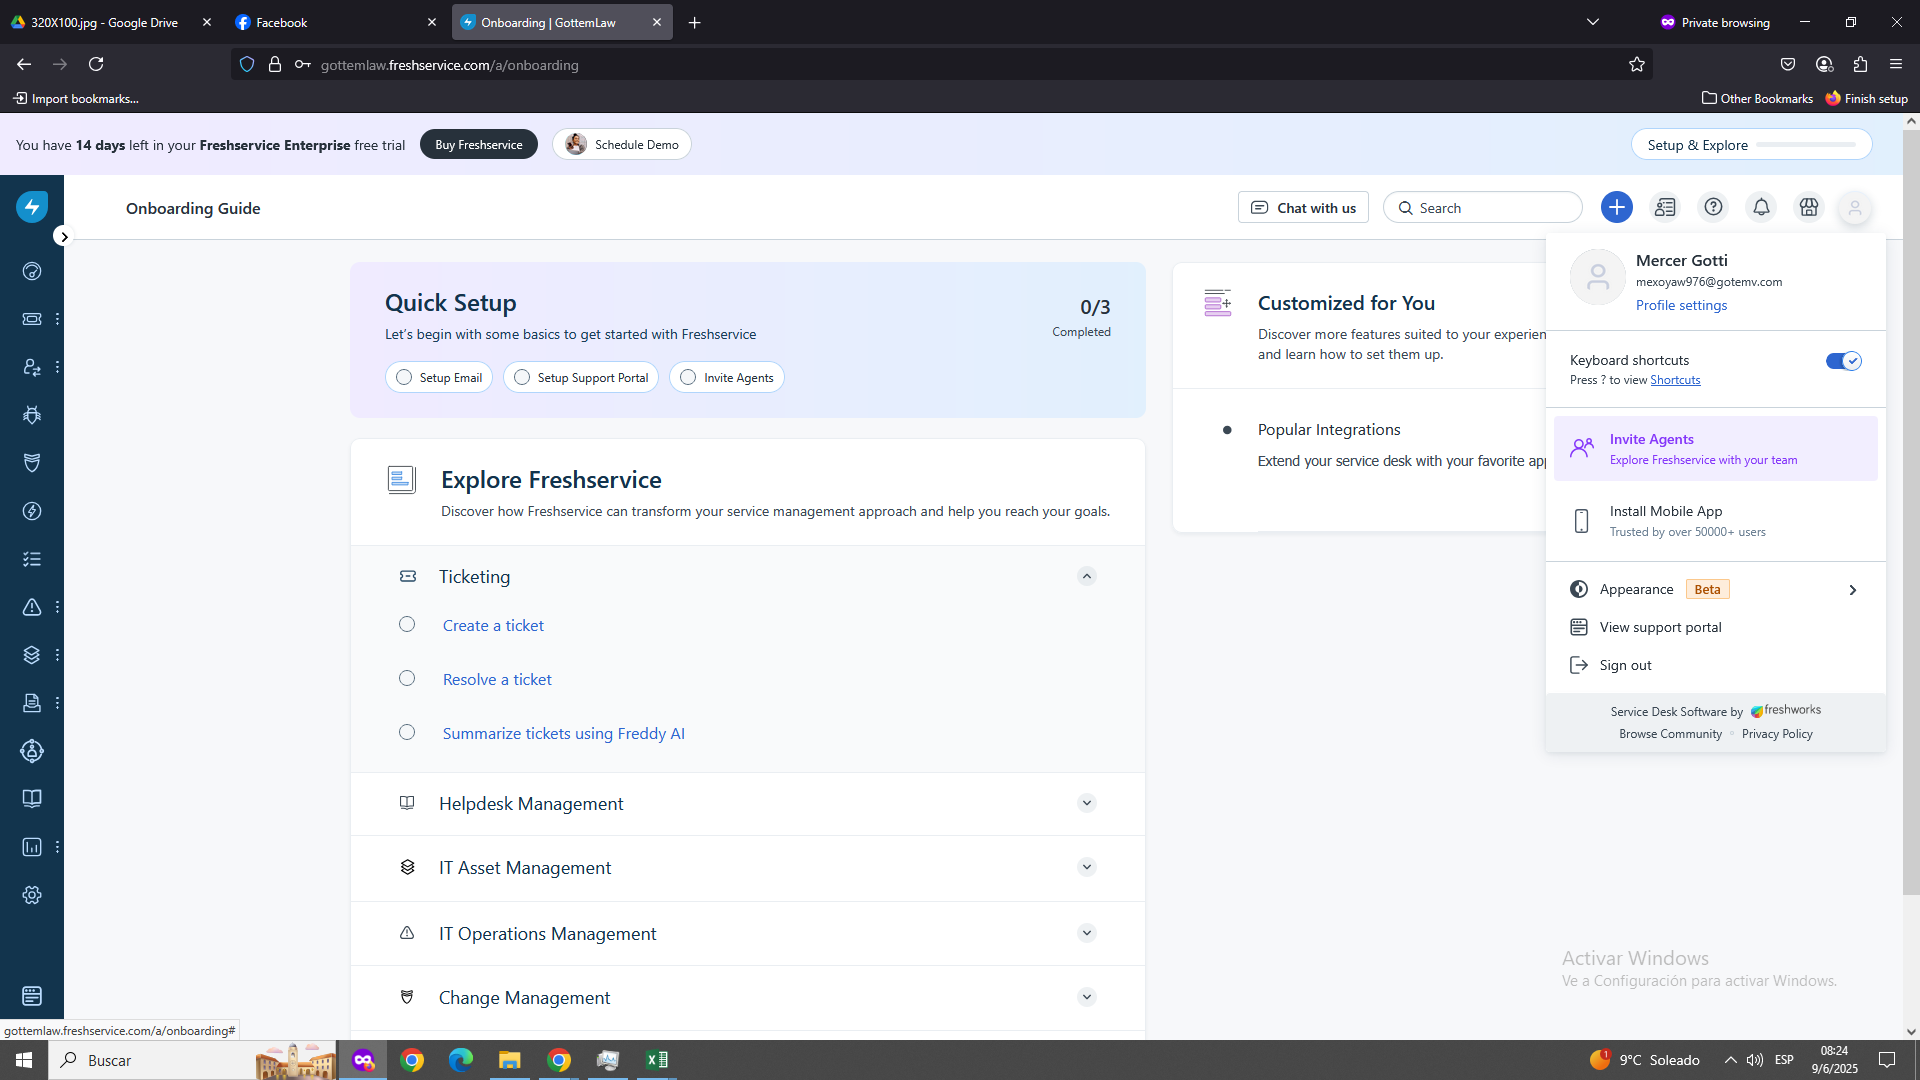1920x1080 pixels.
Task: Open the Solutions book icon in sidebar
Action: click(x=32, y=799)
